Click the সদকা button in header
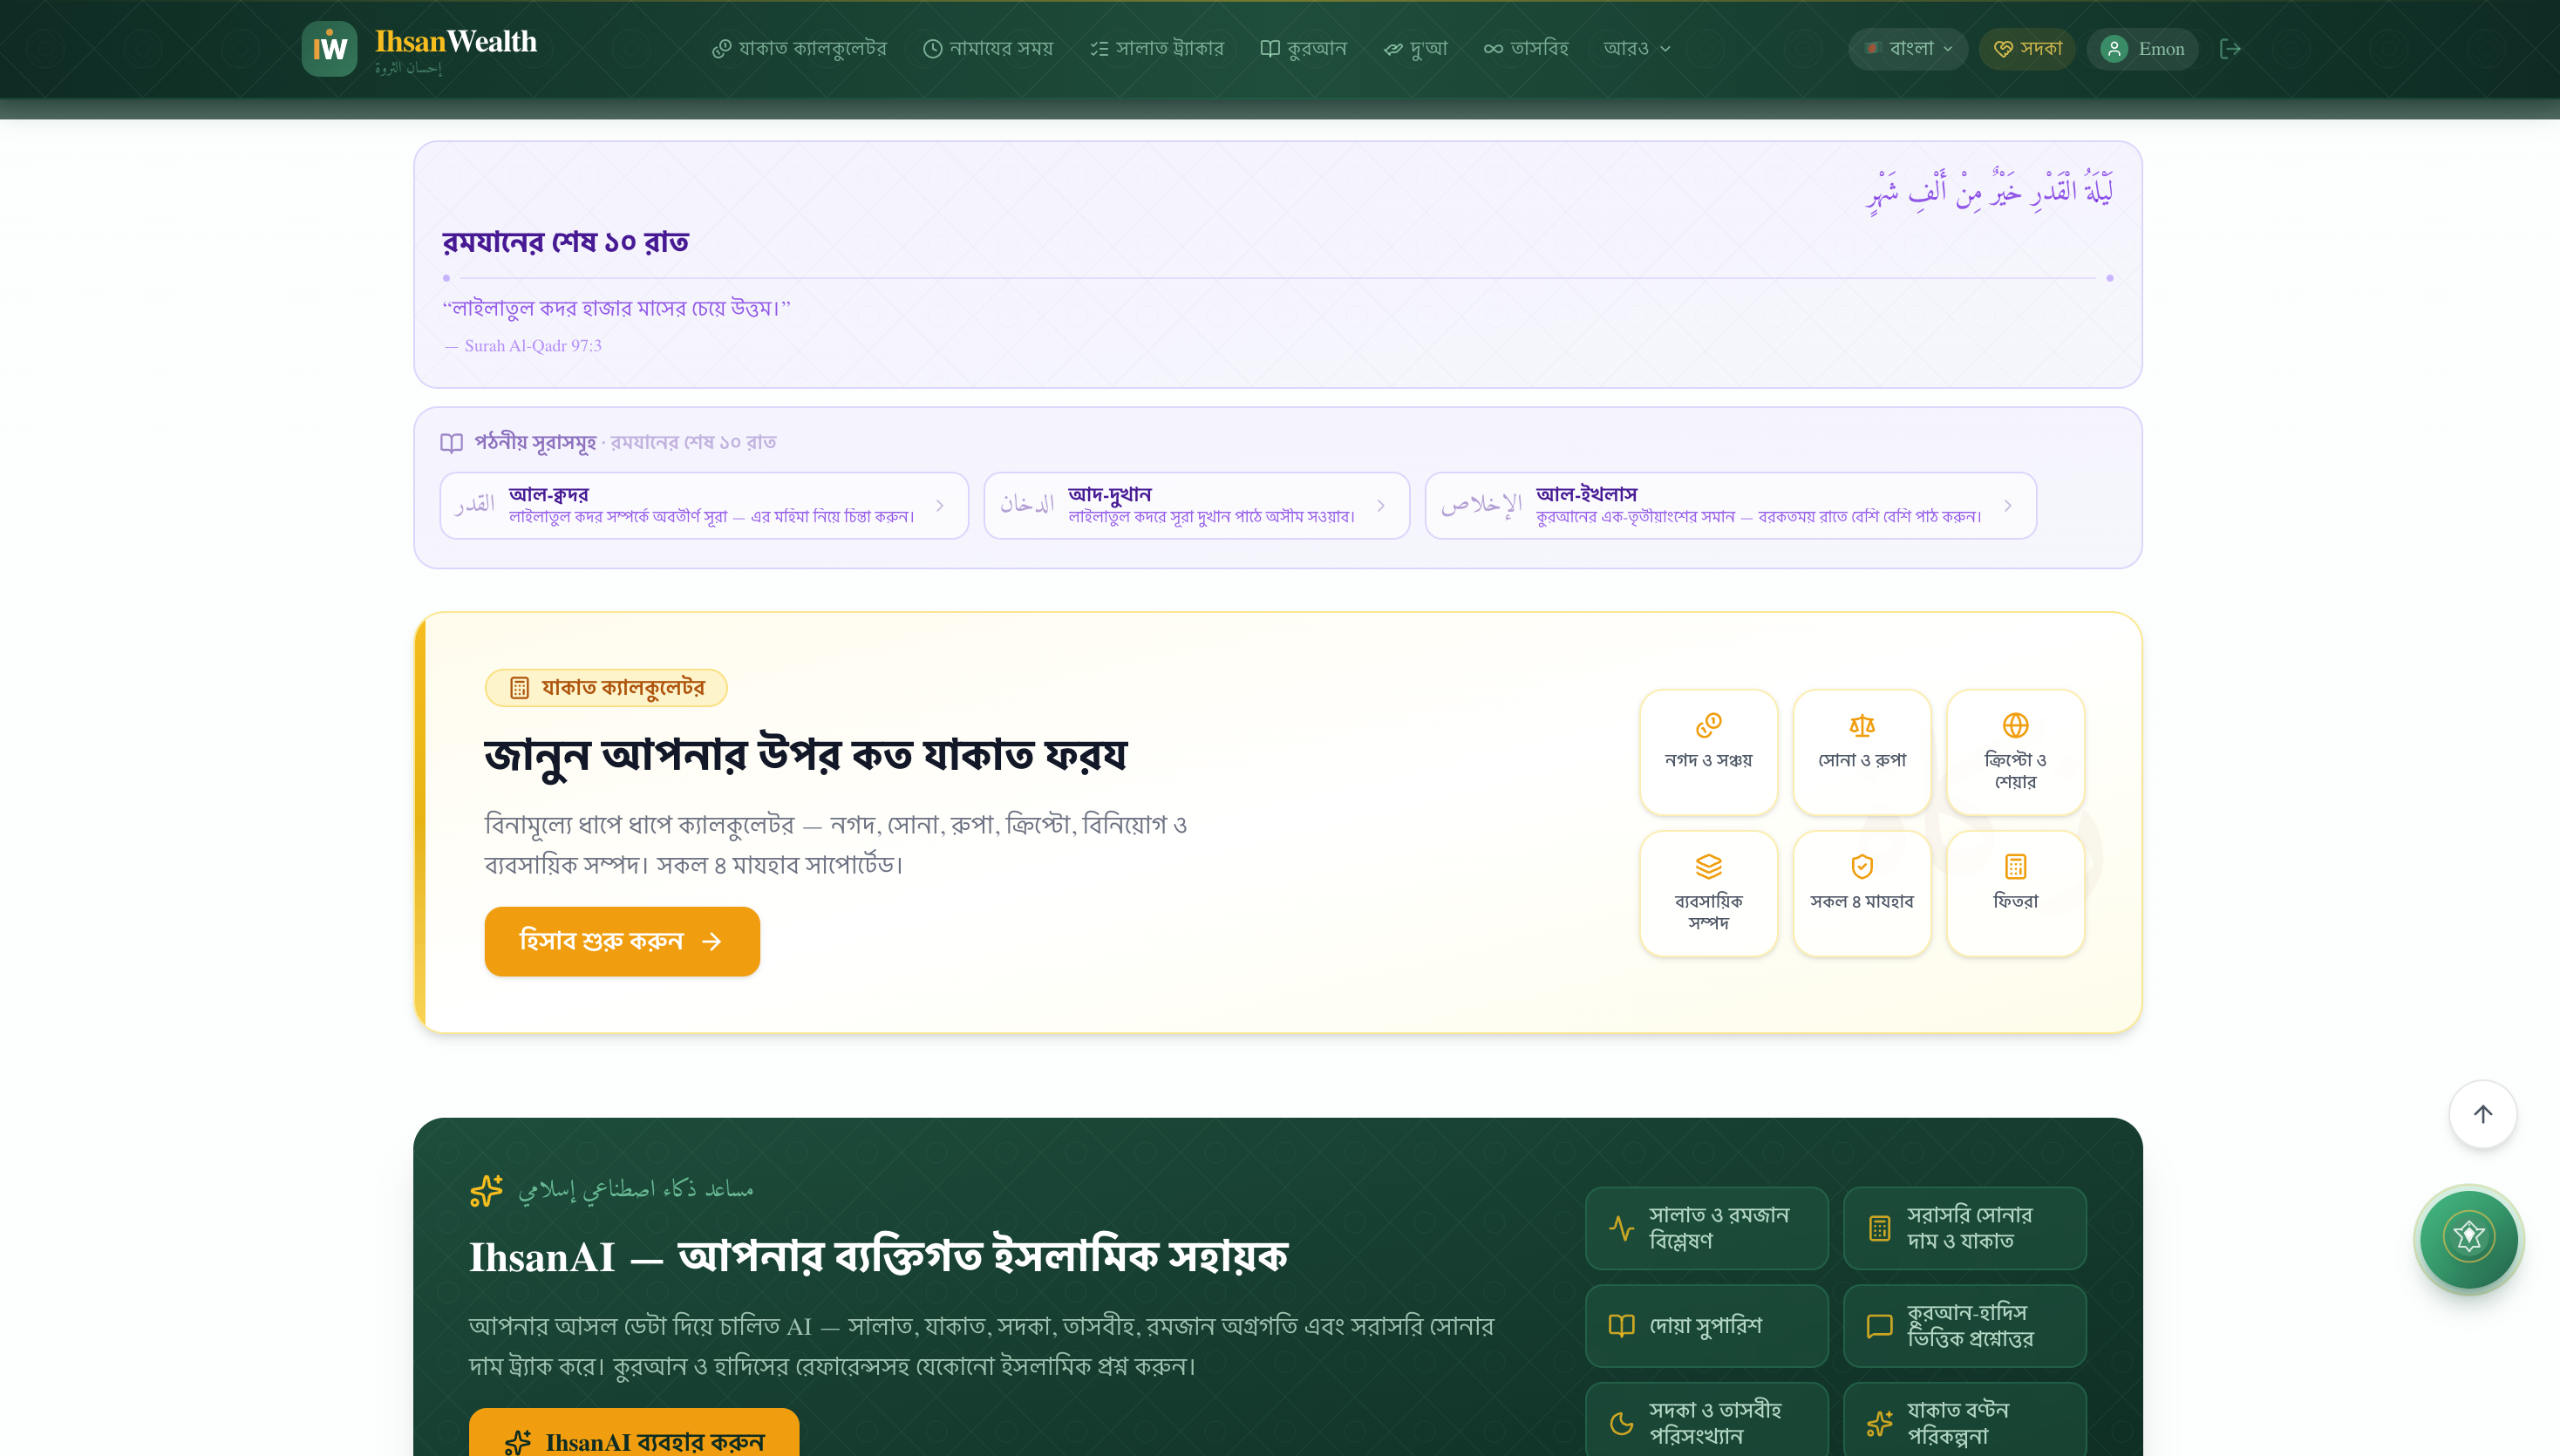Image resolution: width=2560 pixels, height=1456 pixels. [2027, 48]
